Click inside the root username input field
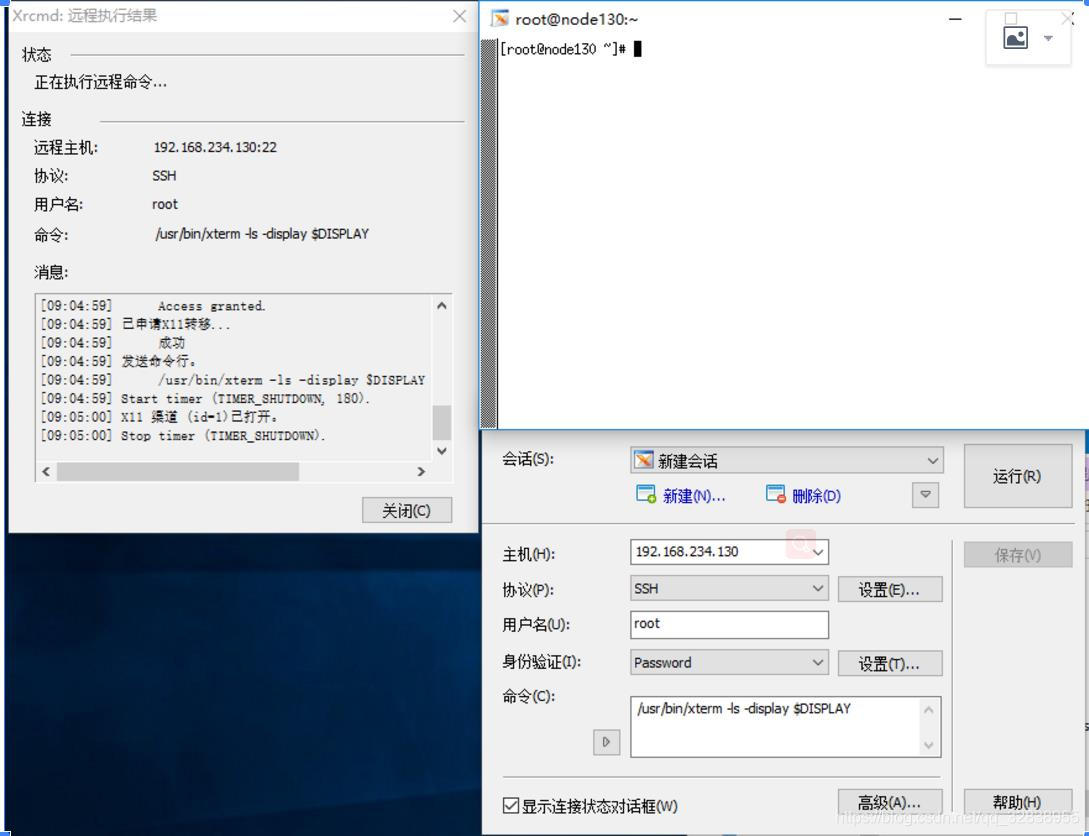The height and width of the screenshot is (836, 1089). pyautogui.click(x=728, y=624)
